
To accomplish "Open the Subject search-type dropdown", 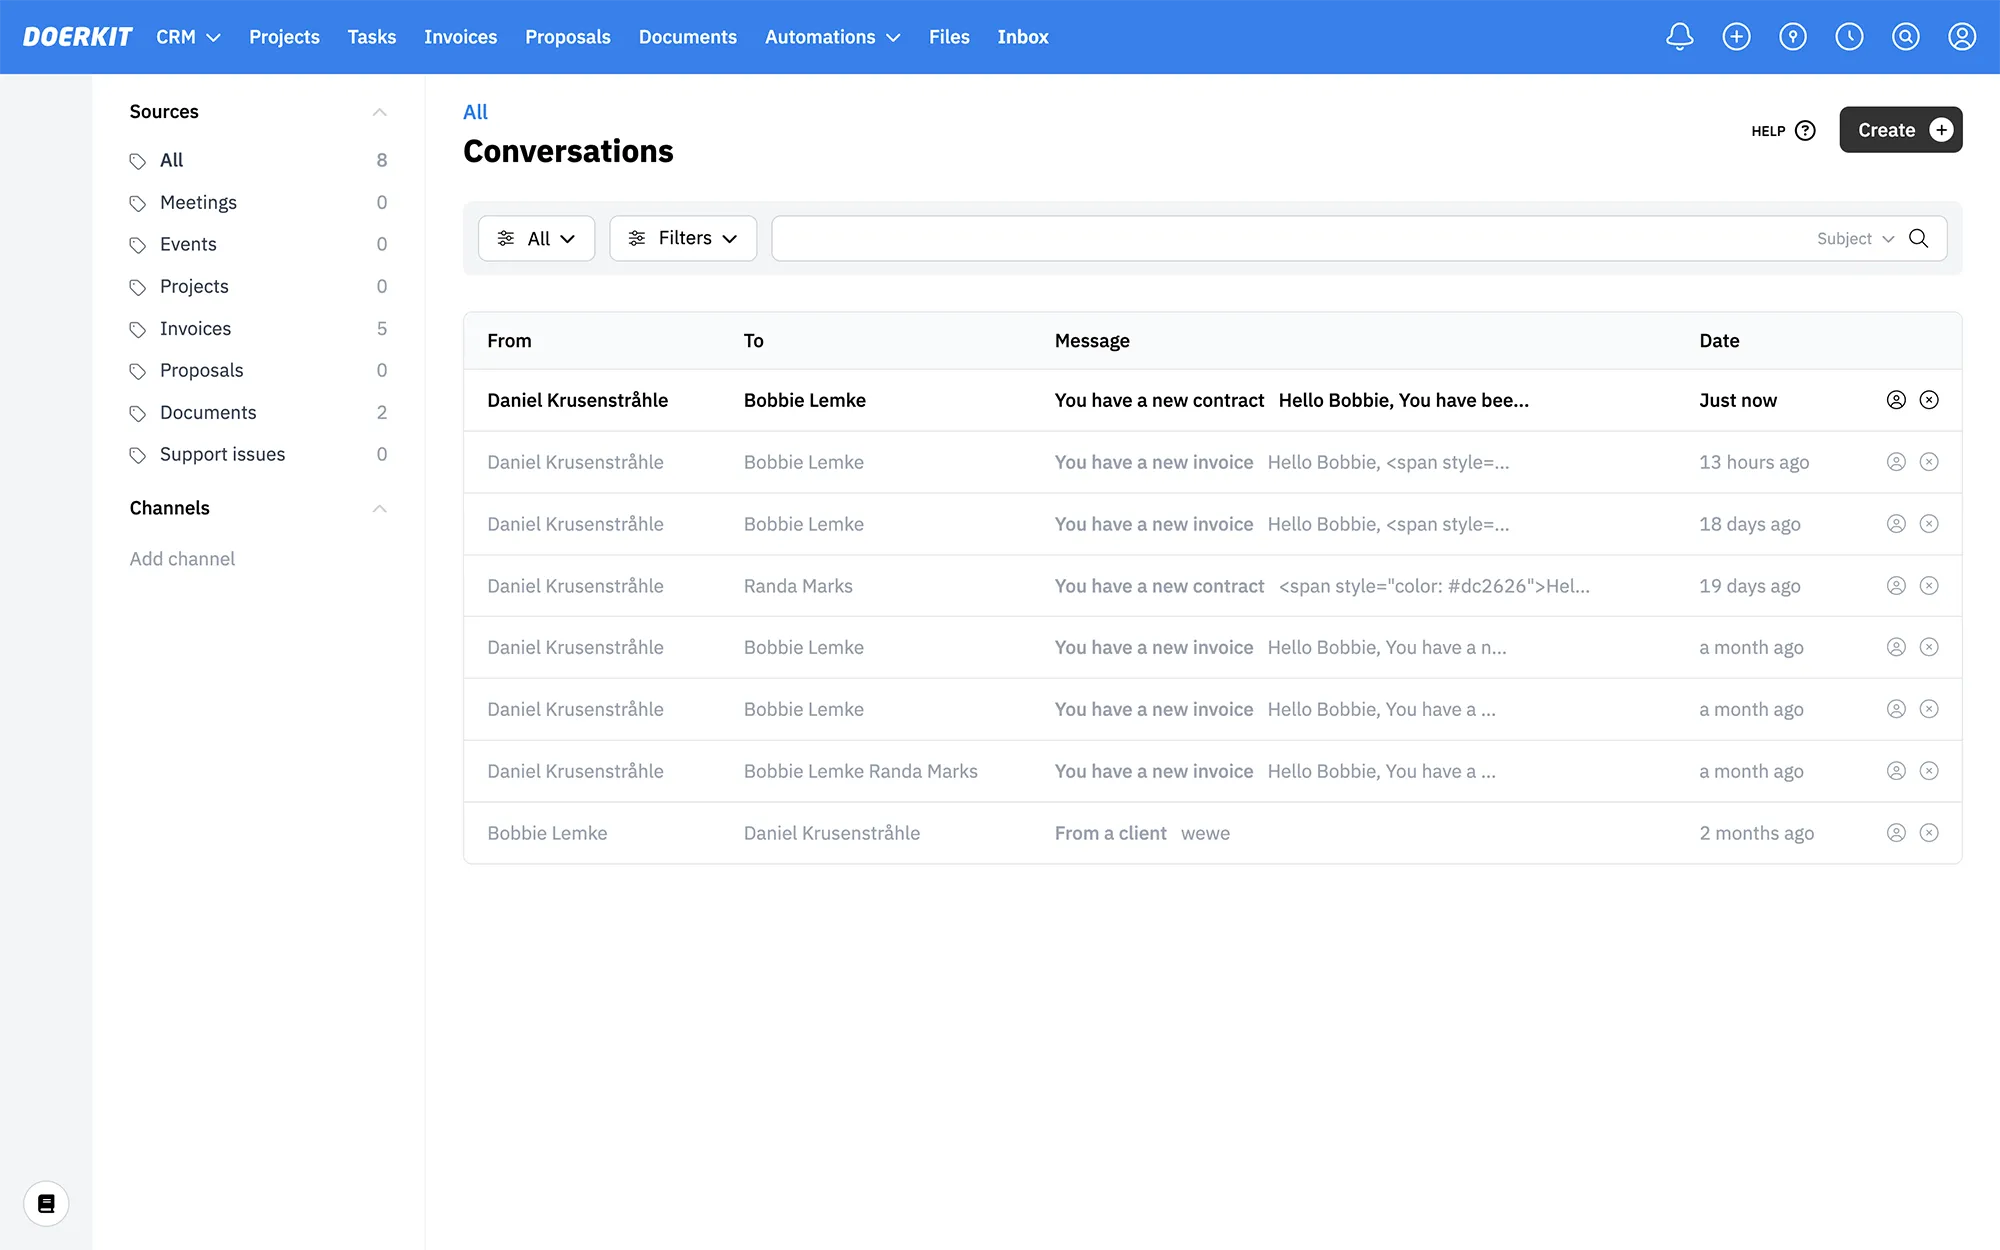I will click(x=1855, y=239).
